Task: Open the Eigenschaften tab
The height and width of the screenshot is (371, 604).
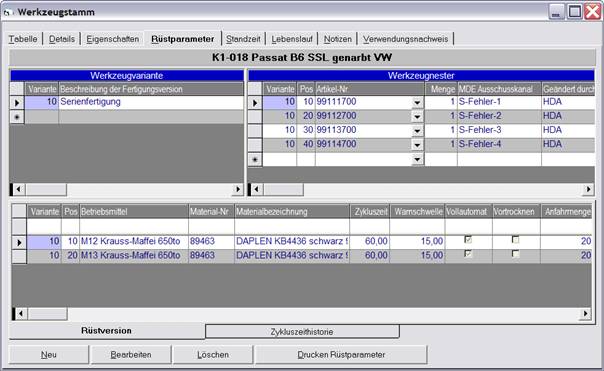Action: point(112,39)
